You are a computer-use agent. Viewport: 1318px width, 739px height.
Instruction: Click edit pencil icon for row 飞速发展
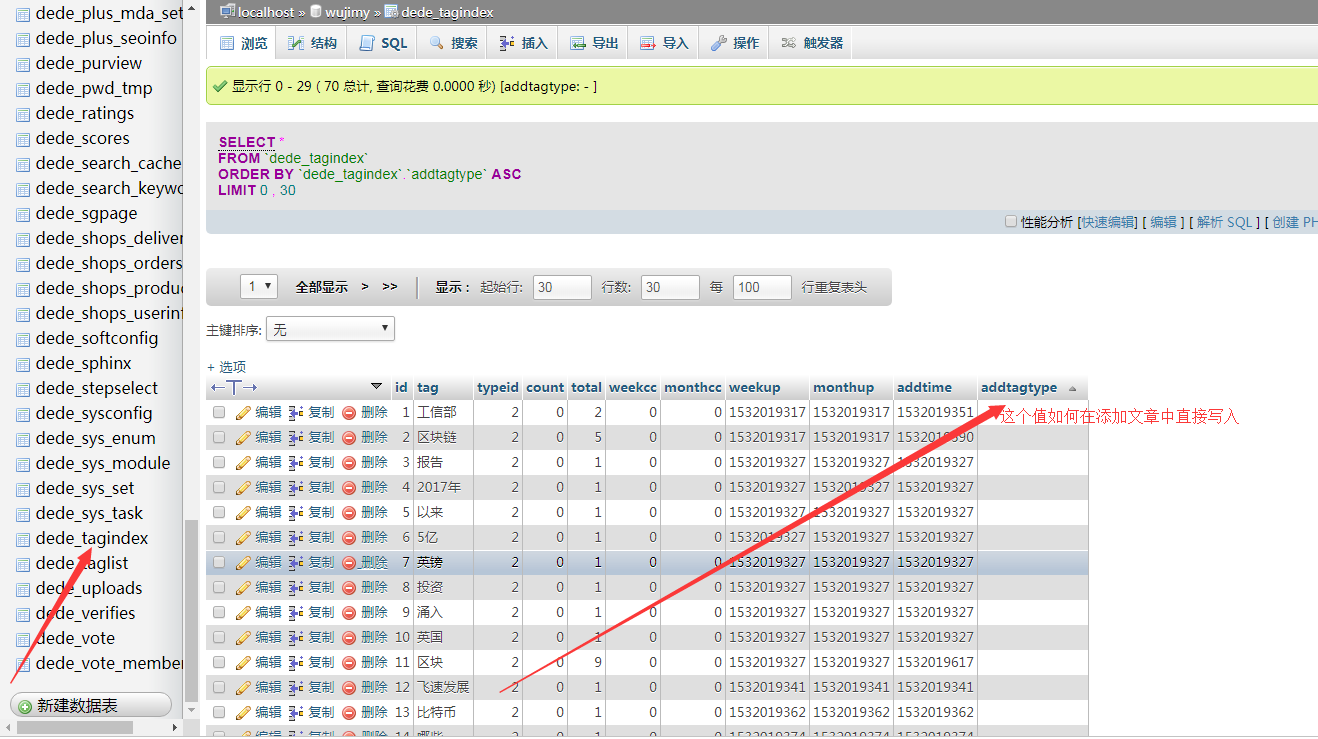pos(243,687)
